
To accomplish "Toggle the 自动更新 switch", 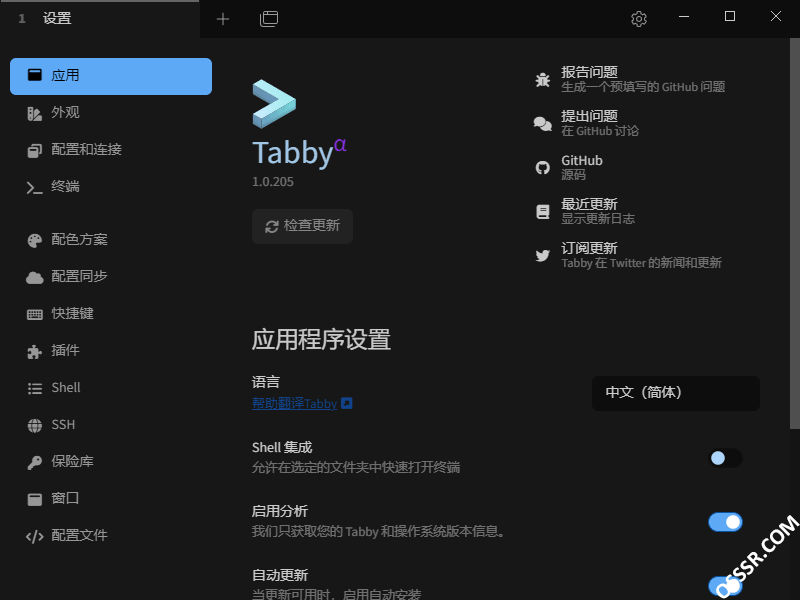I will click(x=725, y=586).
